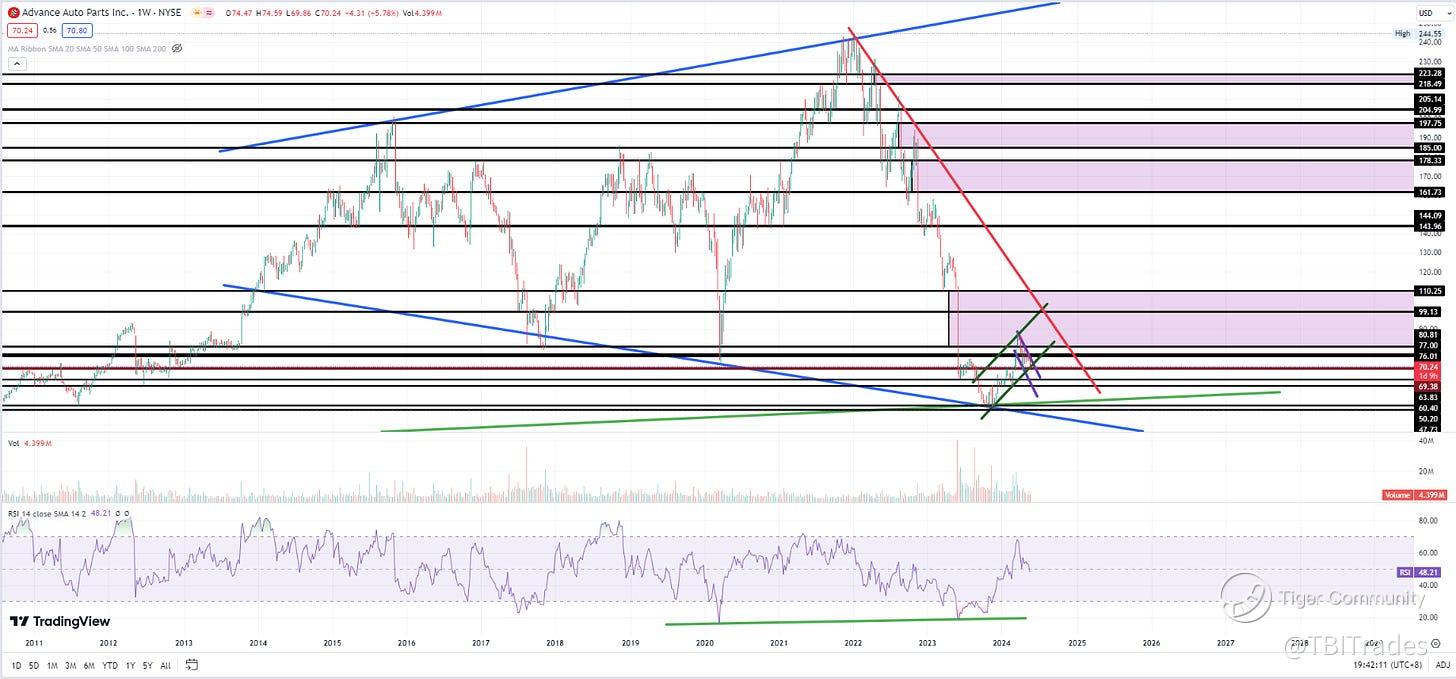The height and width of the screenshot is (679, 1456).
Task: Click the 80.81 price level label
Action: (1429, 335)
